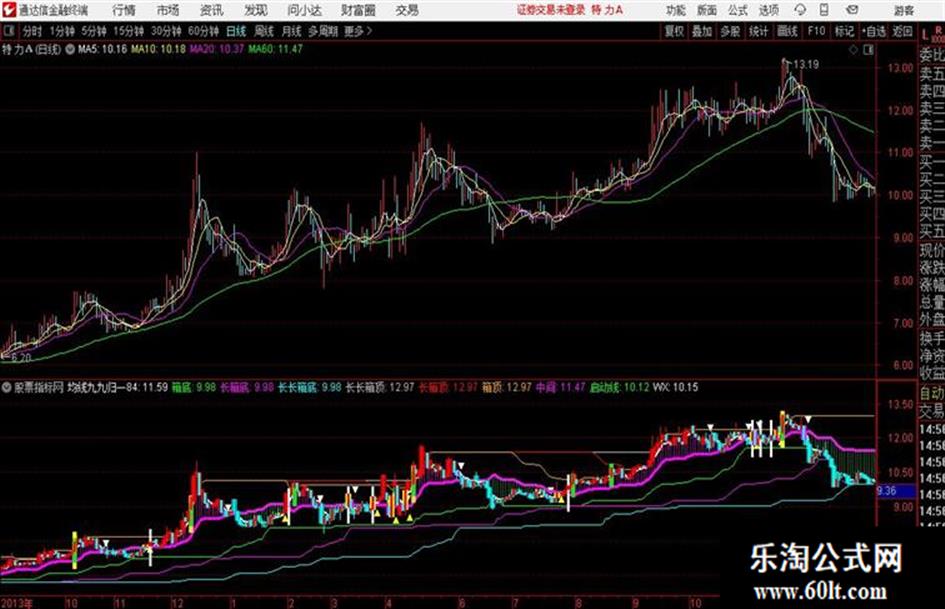Screen dimensions: 945x609
Task: Click the diamond icon at the chart's top right
Action: coord(853,50)
